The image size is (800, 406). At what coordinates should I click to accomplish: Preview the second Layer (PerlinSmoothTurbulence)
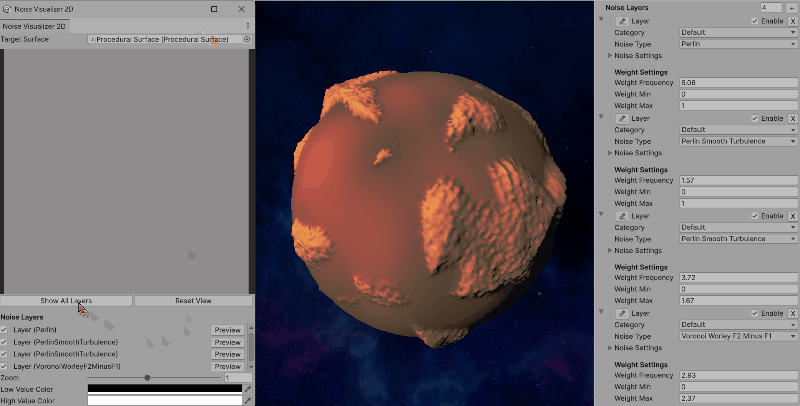228,354
